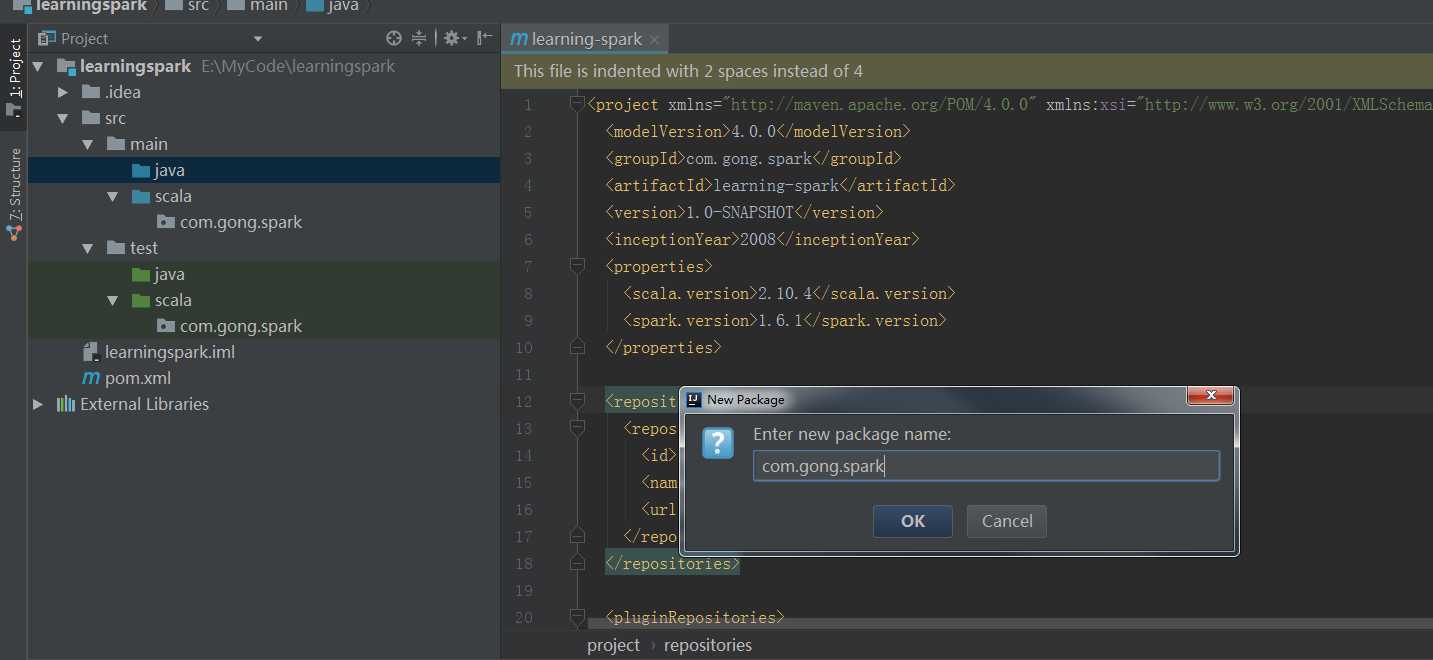Click the spark.version value 1.6.1

(780, 320)
